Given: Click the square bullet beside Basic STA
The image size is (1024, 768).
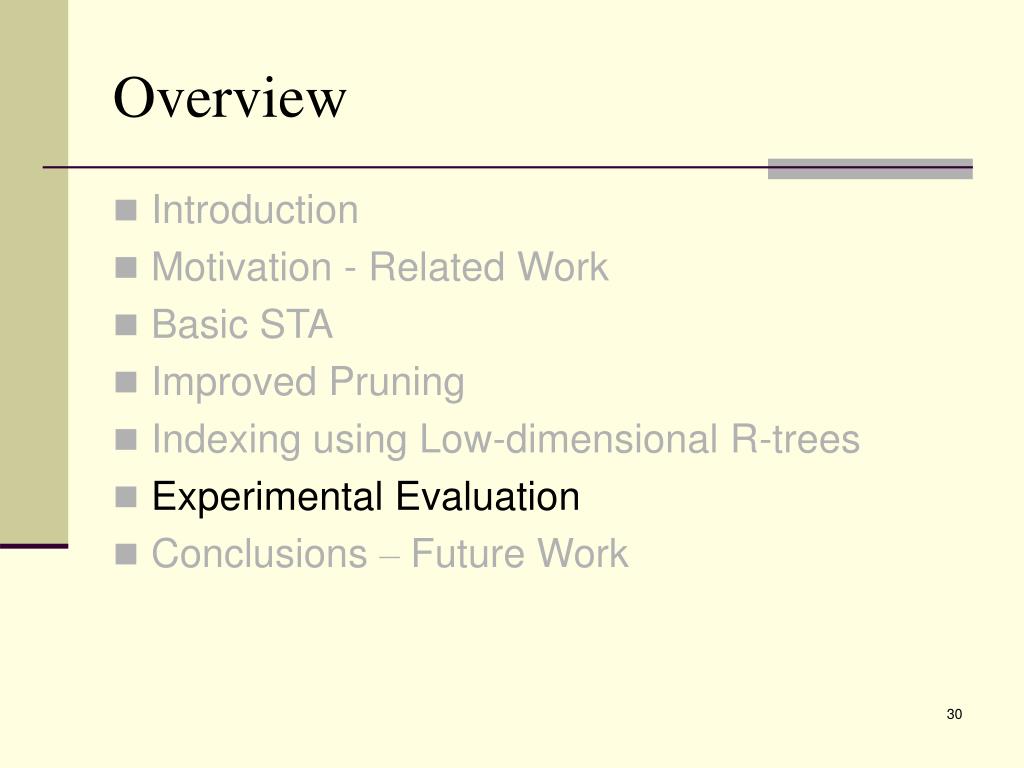Looking at the screenshot, I should point(126,325).
